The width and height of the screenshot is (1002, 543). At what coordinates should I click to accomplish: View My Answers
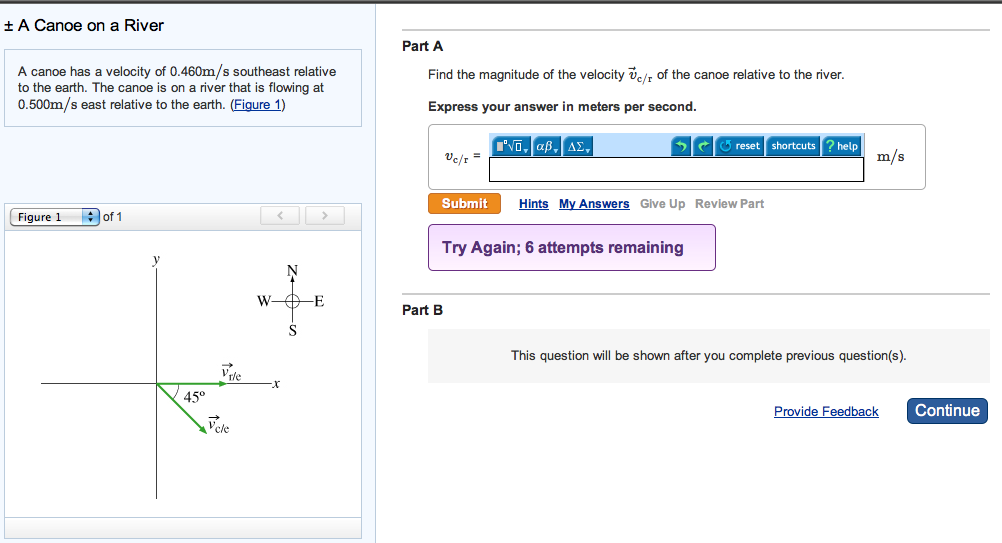(x=594, y=204)
